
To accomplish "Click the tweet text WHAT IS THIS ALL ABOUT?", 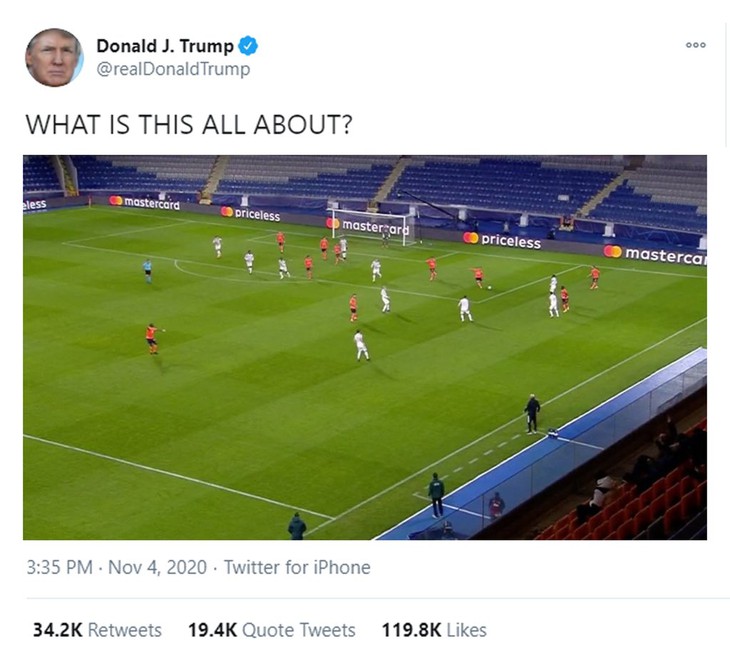I will (189, 125).
